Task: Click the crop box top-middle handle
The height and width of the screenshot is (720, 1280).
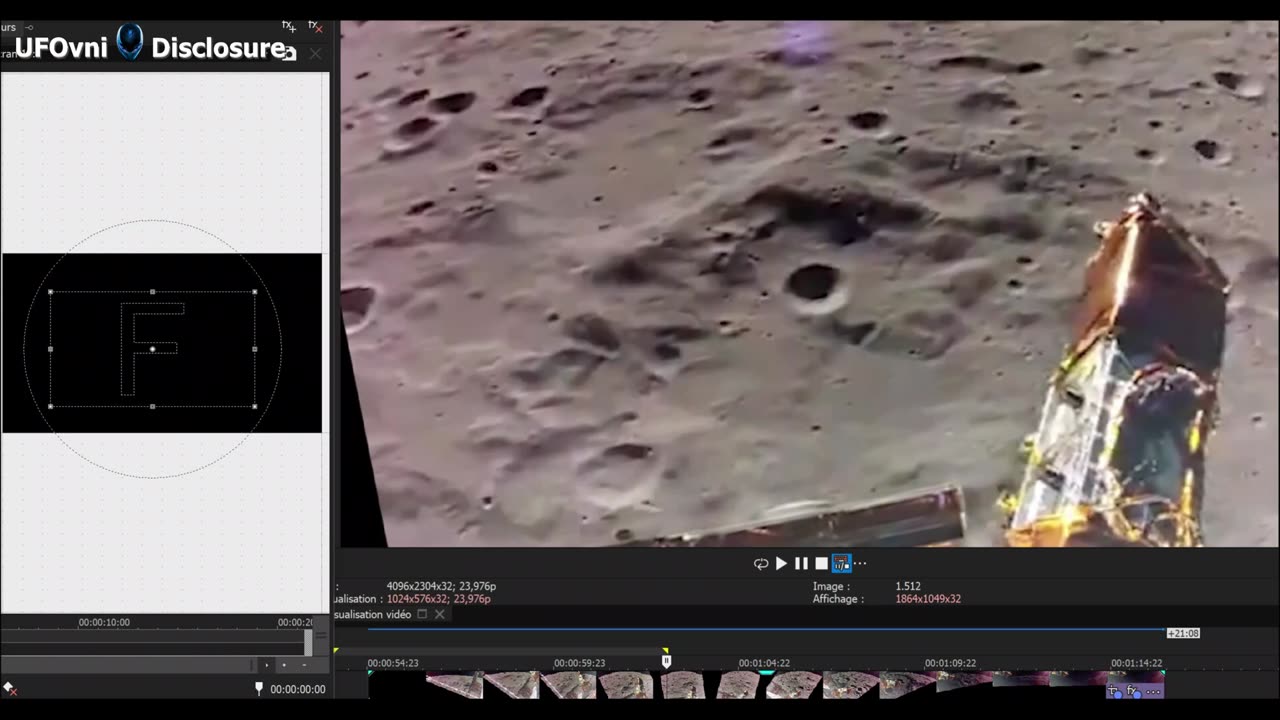Action: (152, 292)
